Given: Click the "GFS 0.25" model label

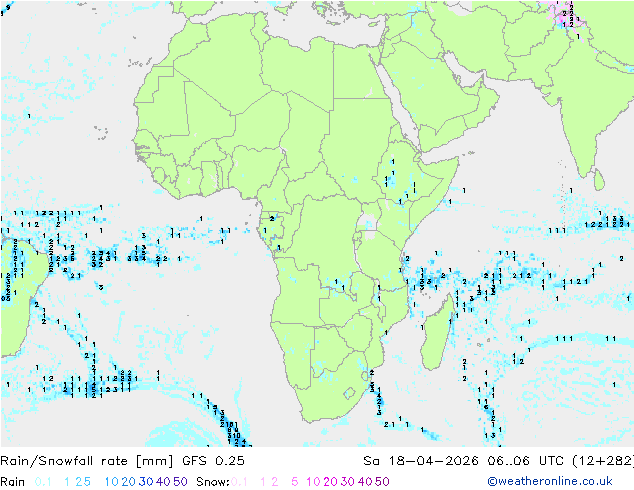Looking at the screenshot, I should click(x=213, y=461).
